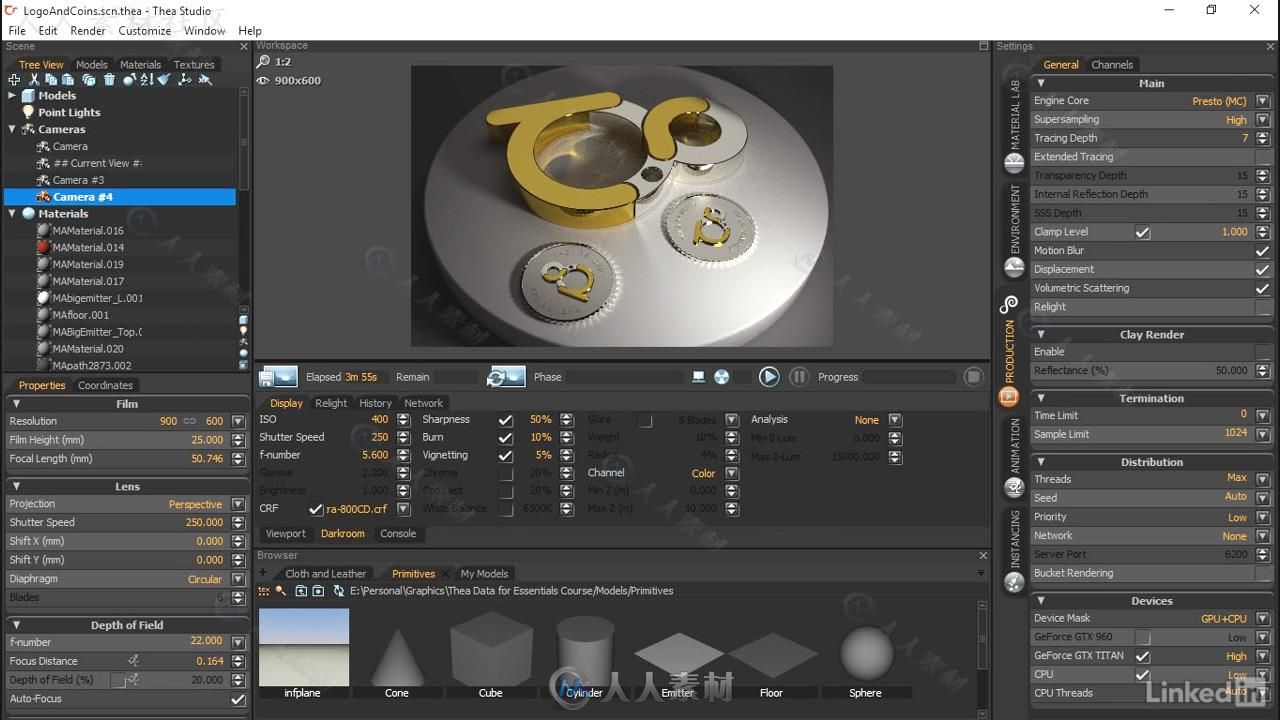
Task: Click the cut scissors icon in Scene panel
Action: click(33, 80)
